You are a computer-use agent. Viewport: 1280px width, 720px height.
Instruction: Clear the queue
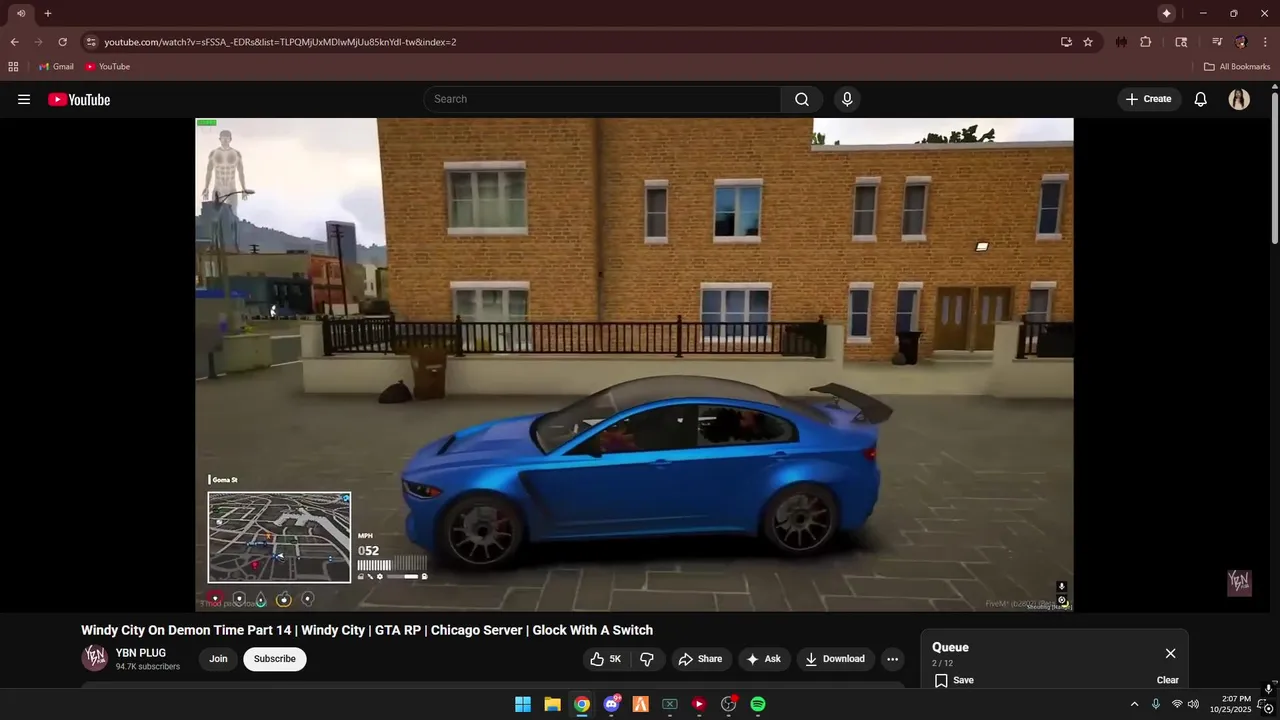click(1167, 680)
